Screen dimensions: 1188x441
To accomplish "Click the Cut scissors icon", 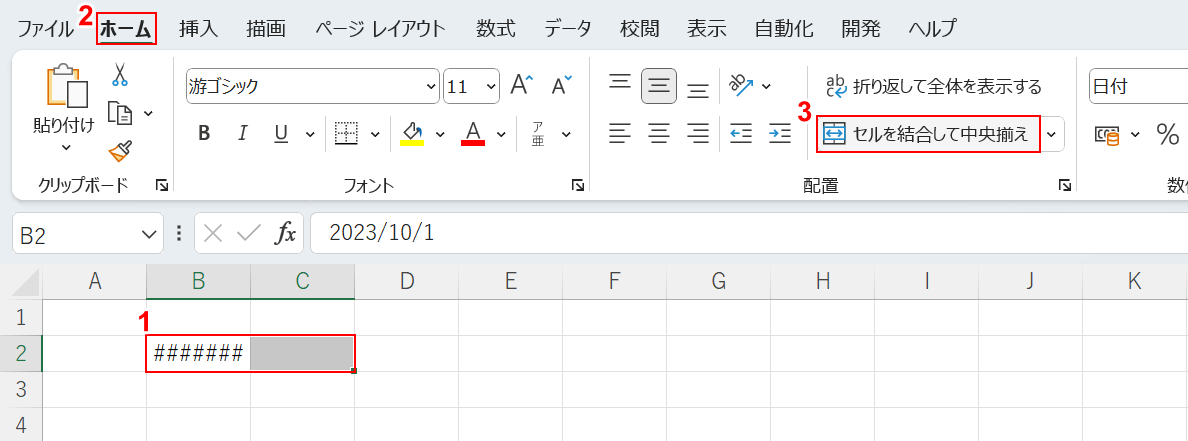I will click(x=120, y=76).
